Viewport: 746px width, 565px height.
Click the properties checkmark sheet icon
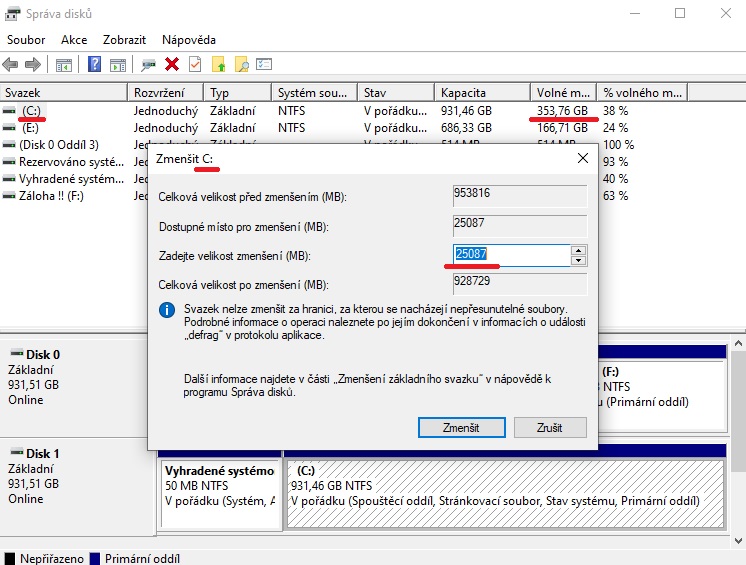tap(195, 64)
